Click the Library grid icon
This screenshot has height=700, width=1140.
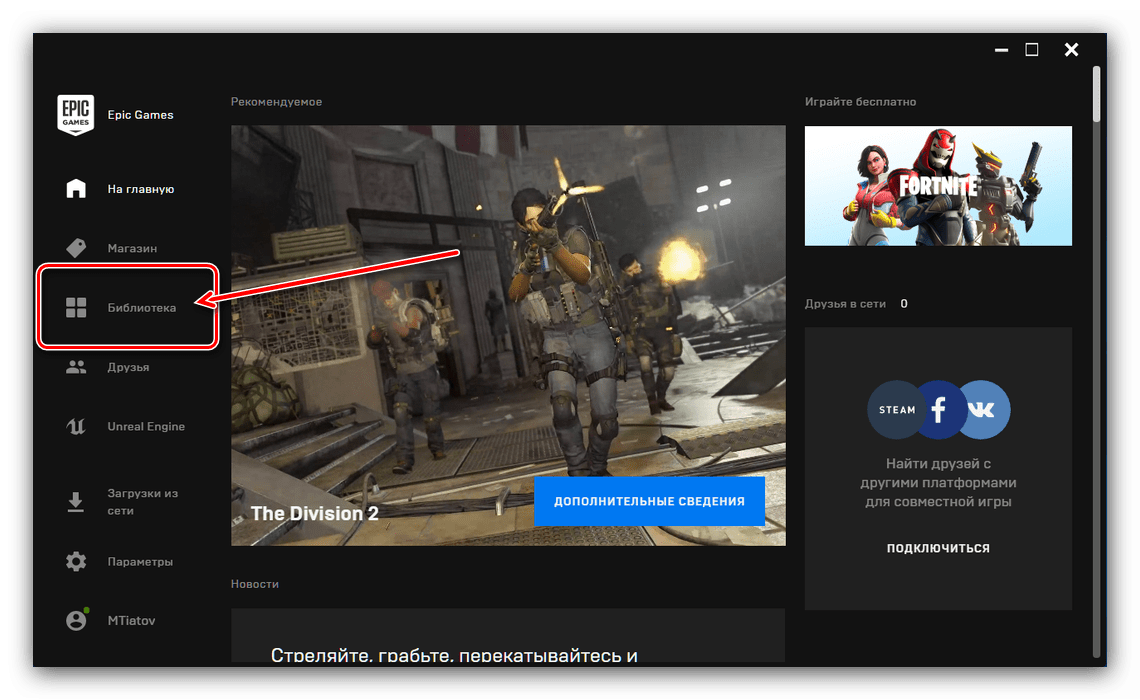pyautogui.click(x=76, y=308)
